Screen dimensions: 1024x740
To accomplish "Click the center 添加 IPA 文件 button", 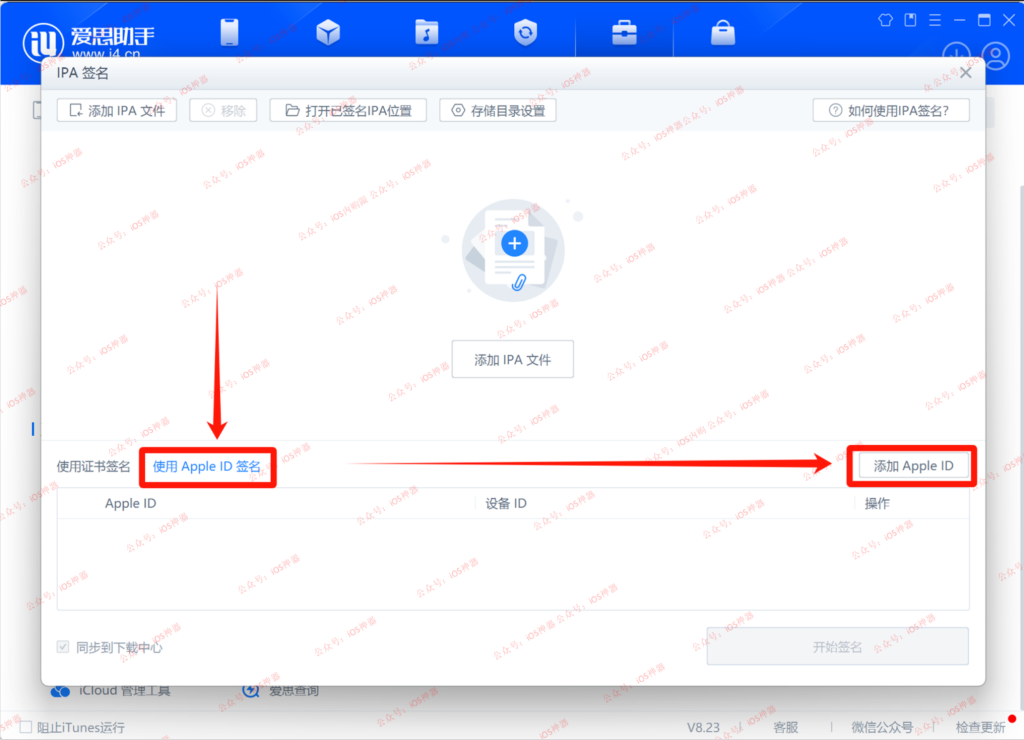I will click(513, 359).
